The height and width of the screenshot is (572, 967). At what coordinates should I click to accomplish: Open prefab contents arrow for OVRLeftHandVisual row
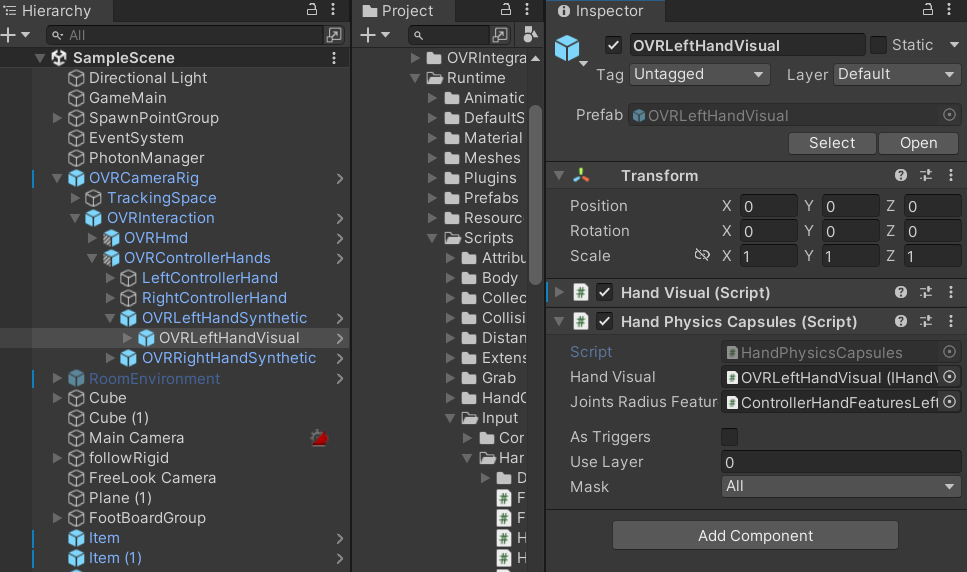[x=339, y=338]
